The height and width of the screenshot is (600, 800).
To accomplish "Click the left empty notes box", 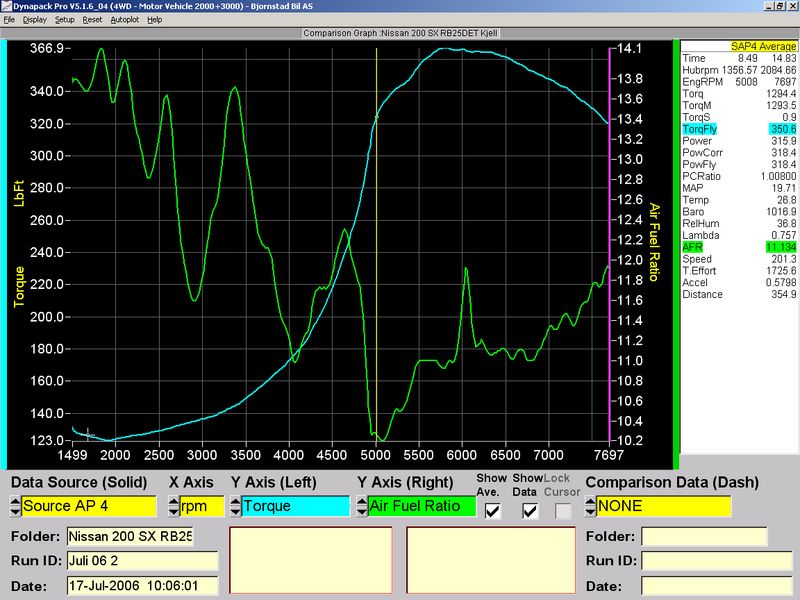I will click(x=311, y=560).
